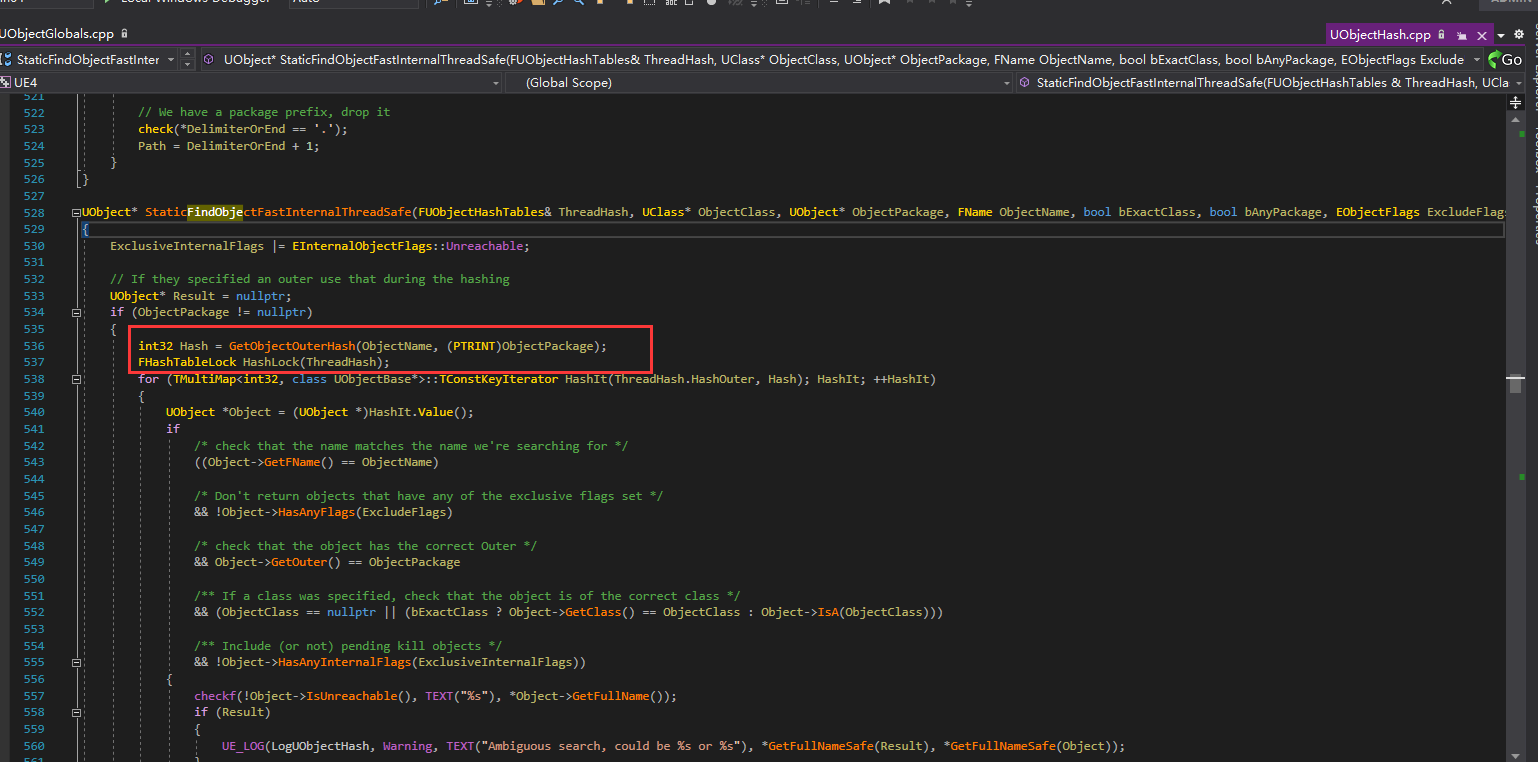The image size is (1538, 762).
Task: Click the project icon next to the UE4 dropdown
Action: pyautogui.click(x=8, y=82)
